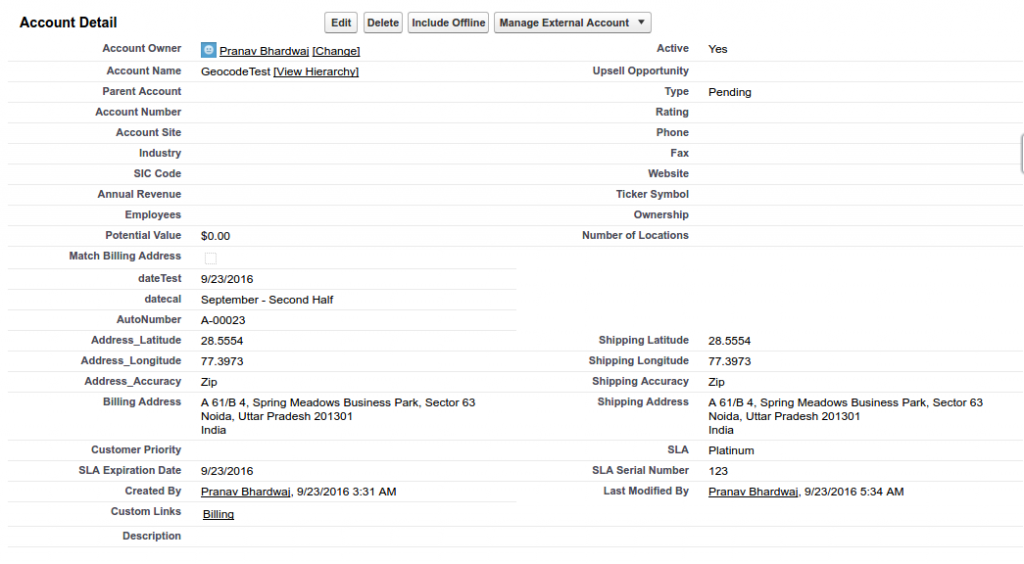
Task: Click the Pending value in Type field
Action: coord(729,92)
